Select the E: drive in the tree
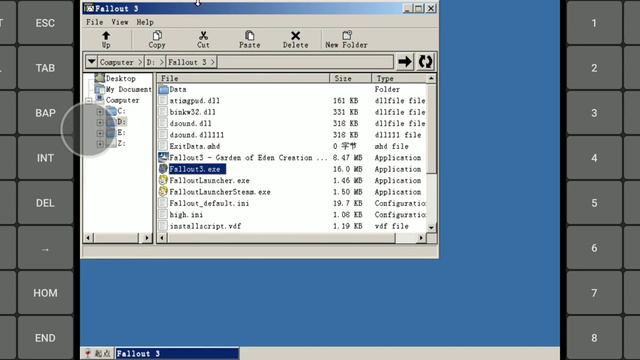 [121, 133]
